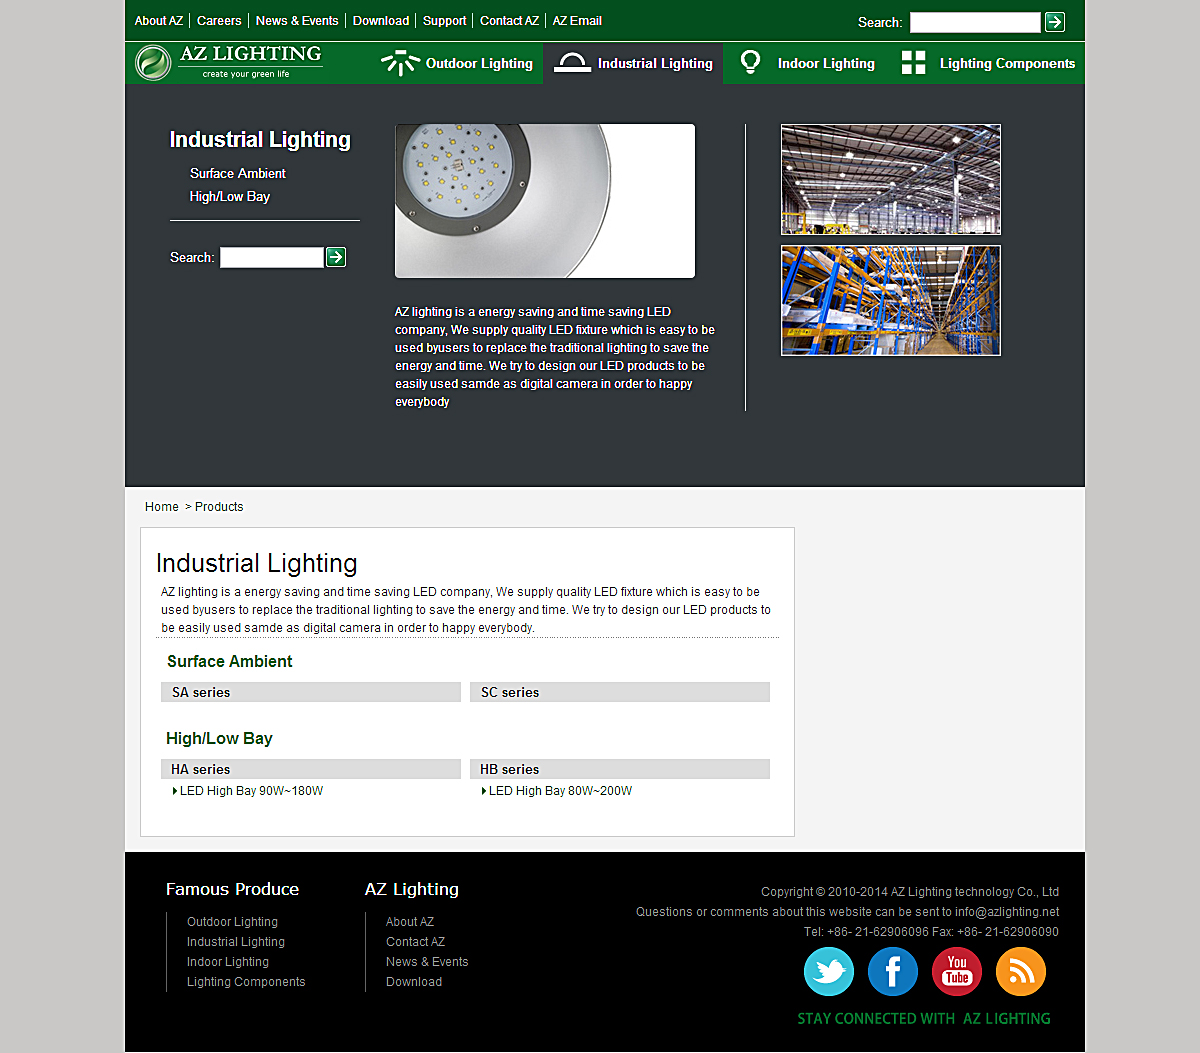Image resolution: width=1200 pixels, height=1053 pixels.
Task: Open the warehouse ceiling lights thumbnail
Action: tap(891, 180)
